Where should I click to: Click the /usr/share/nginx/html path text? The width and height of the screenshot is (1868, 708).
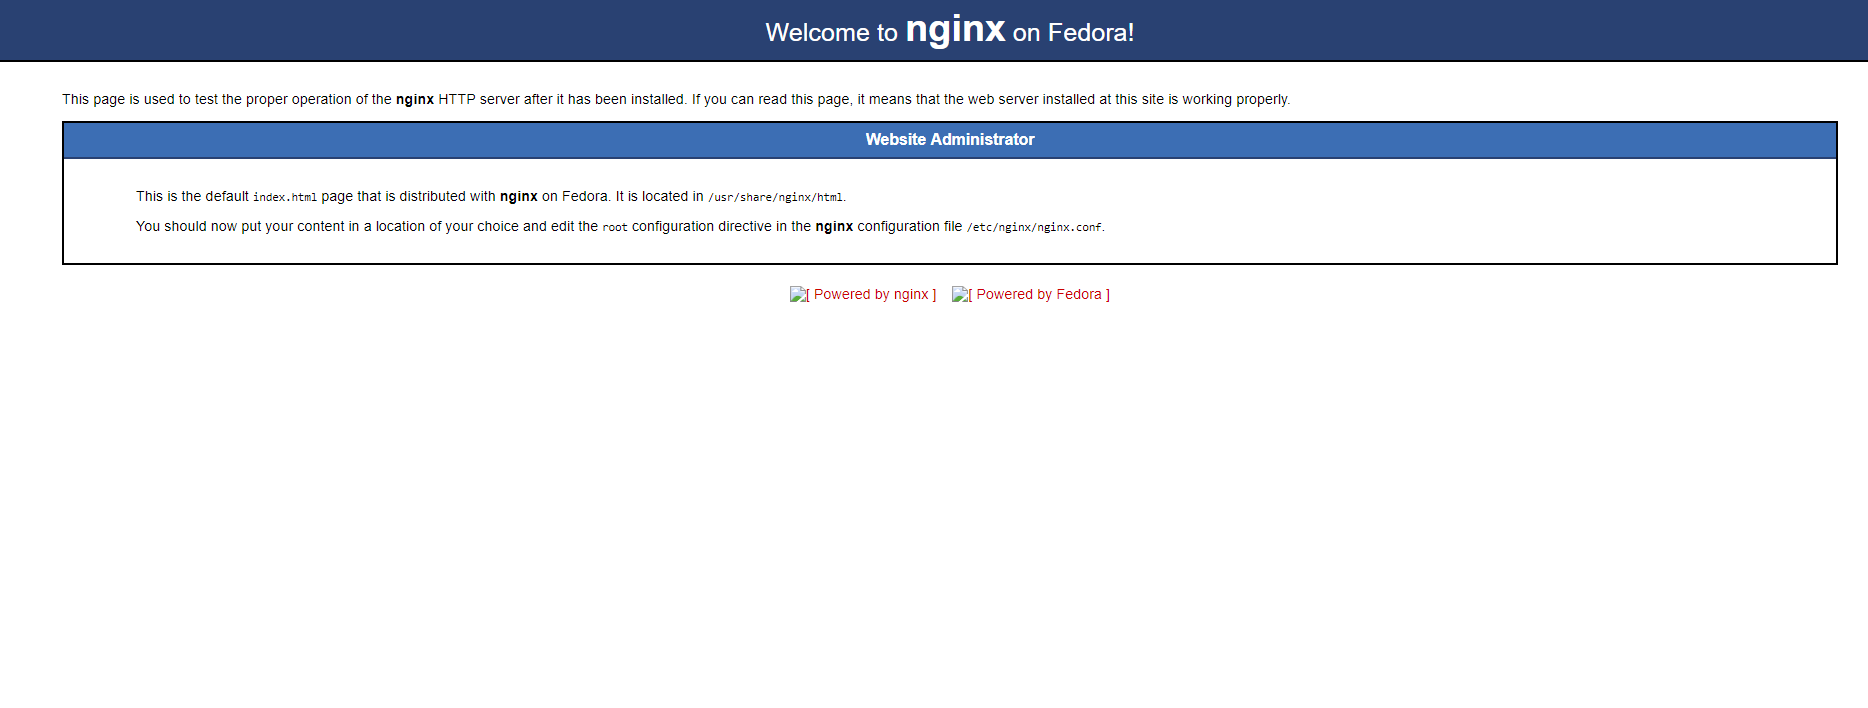[x=775, y=197]
